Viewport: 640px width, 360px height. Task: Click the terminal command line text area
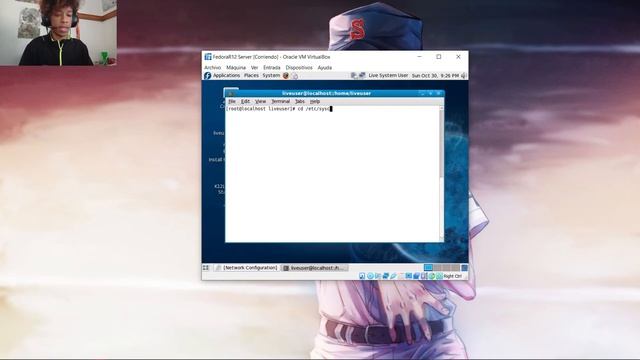tap(333, 173)
